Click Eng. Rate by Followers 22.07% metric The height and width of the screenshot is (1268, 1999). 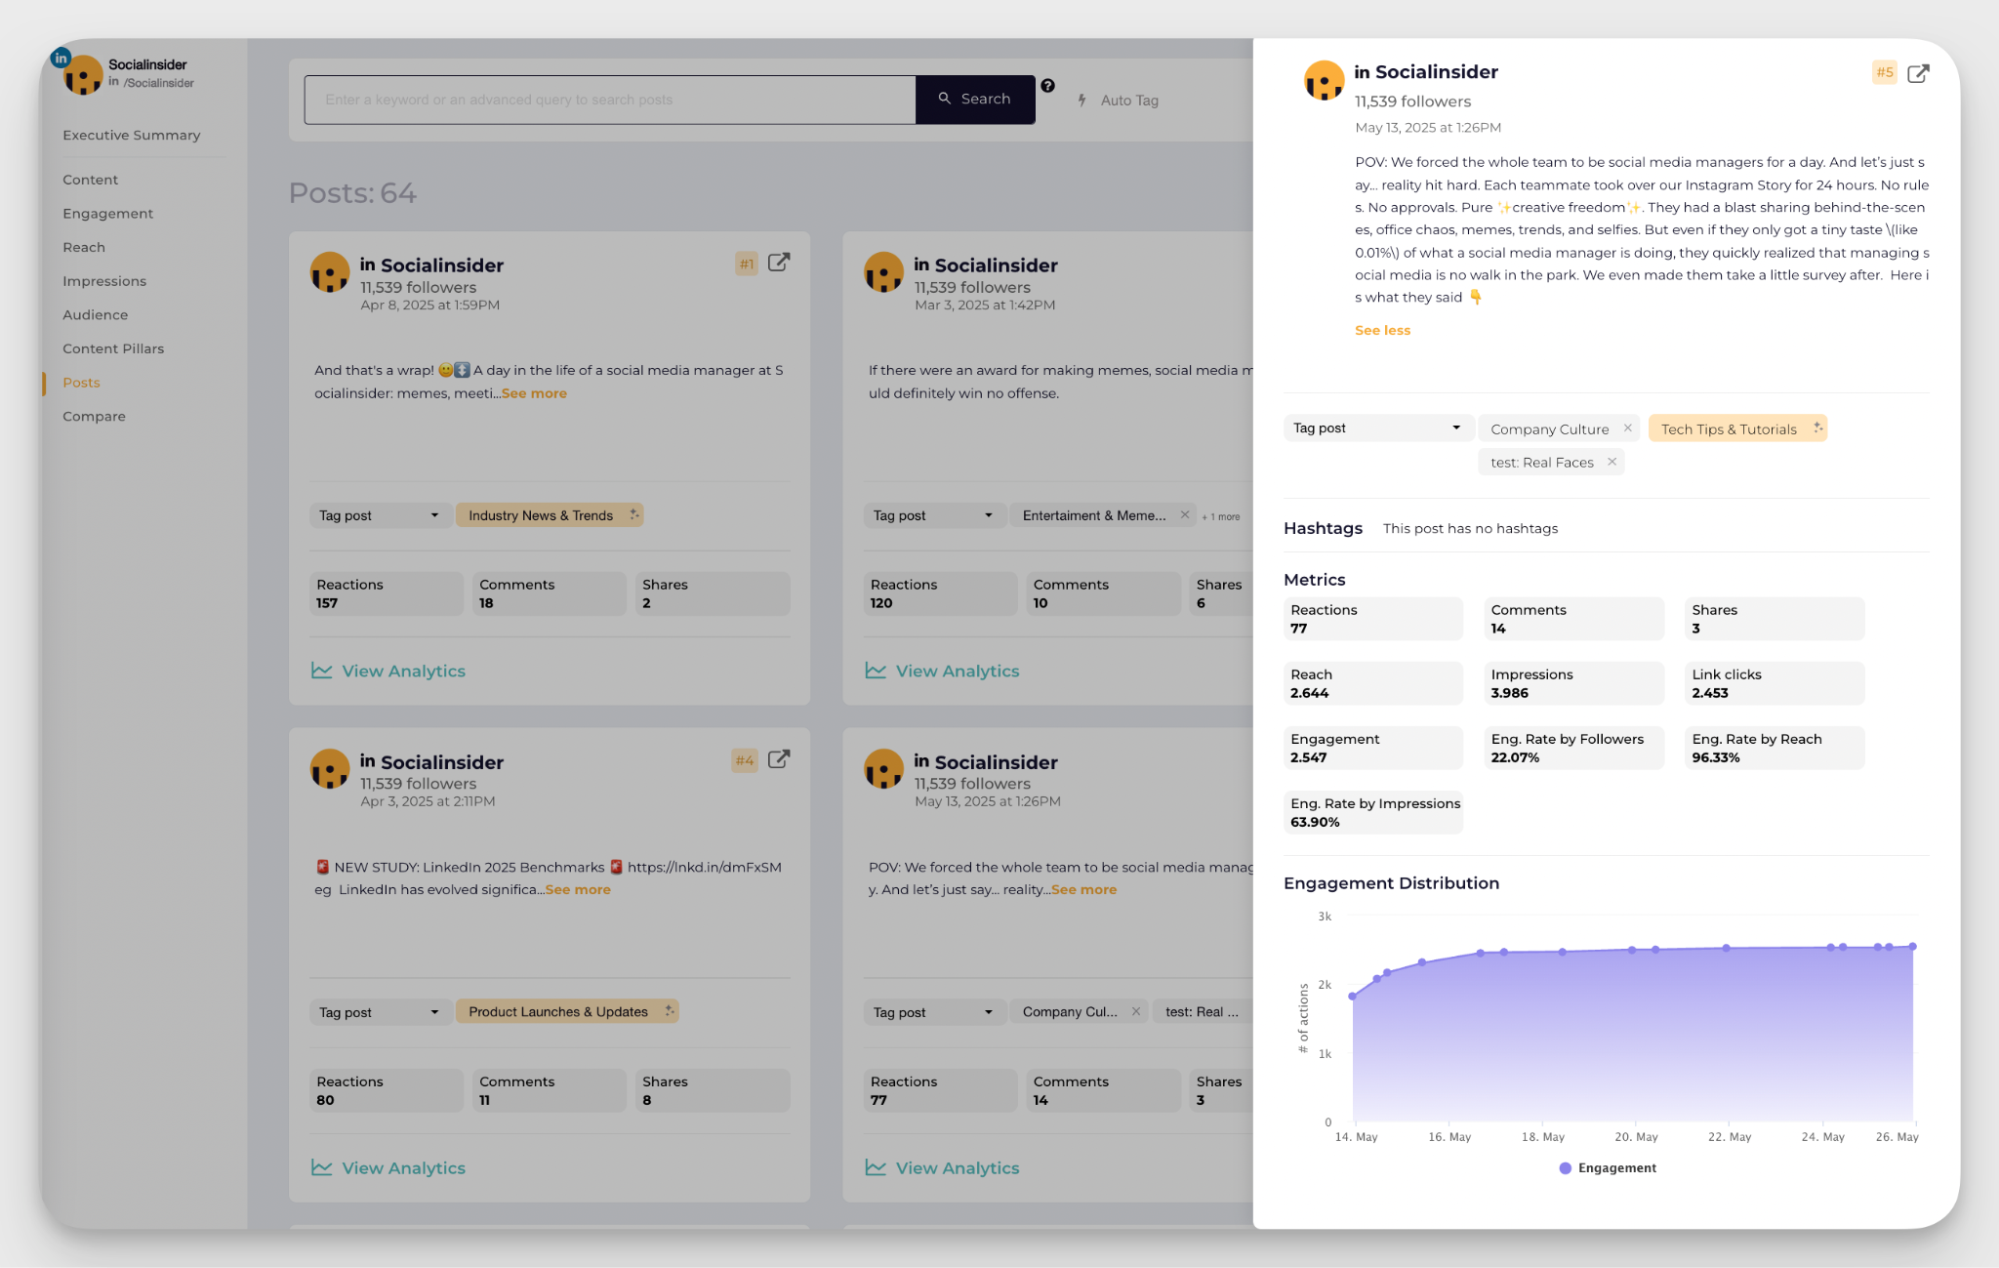coord(1574,748)
